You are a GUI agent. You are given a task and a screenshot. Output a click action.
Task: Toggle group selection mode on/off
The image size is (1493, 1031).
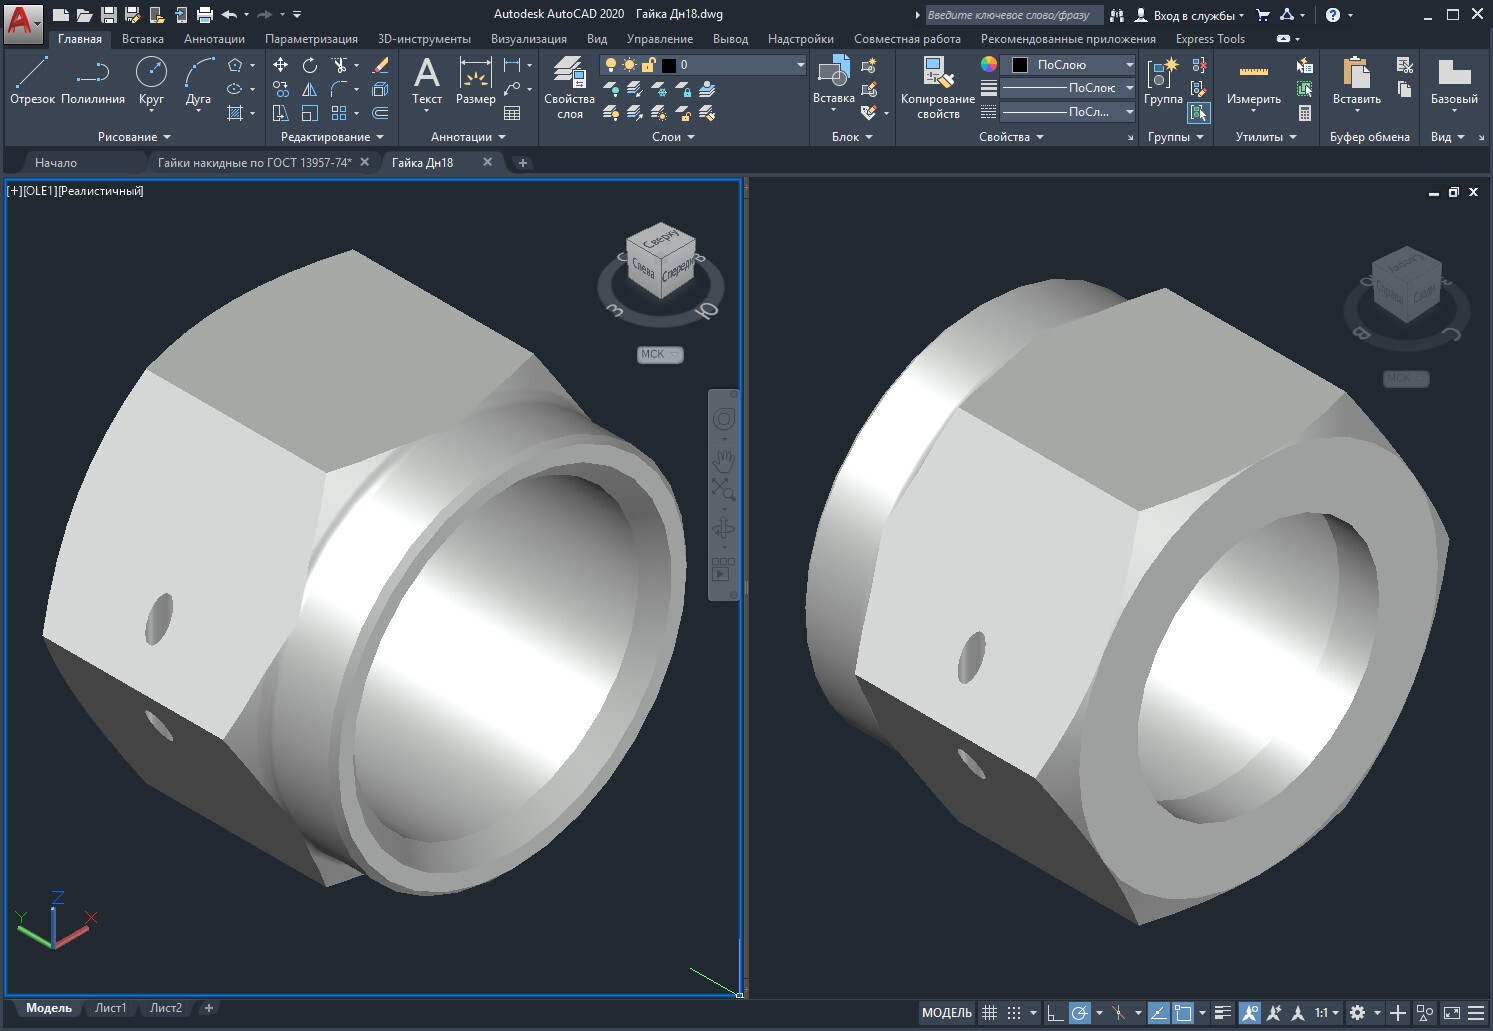(x=1199, y=113)
